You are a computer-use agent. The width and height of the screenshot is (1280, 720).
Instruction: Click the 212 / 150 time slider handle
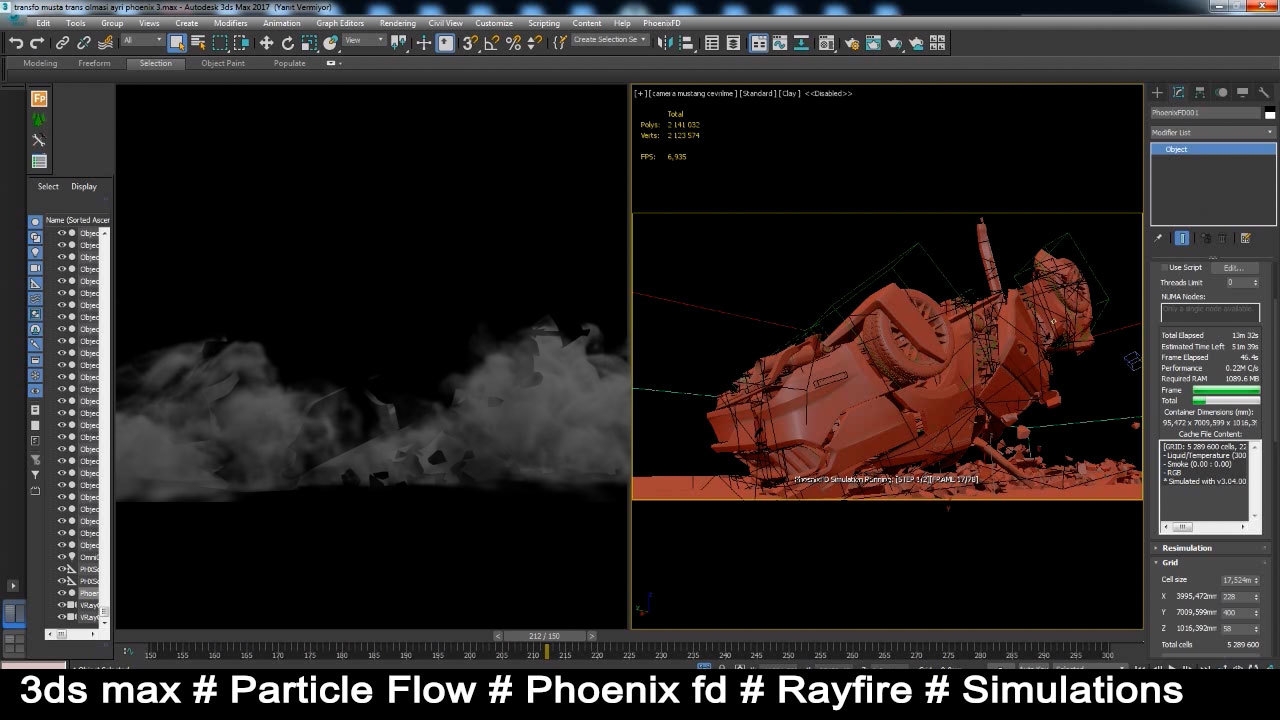pos(545,636)
